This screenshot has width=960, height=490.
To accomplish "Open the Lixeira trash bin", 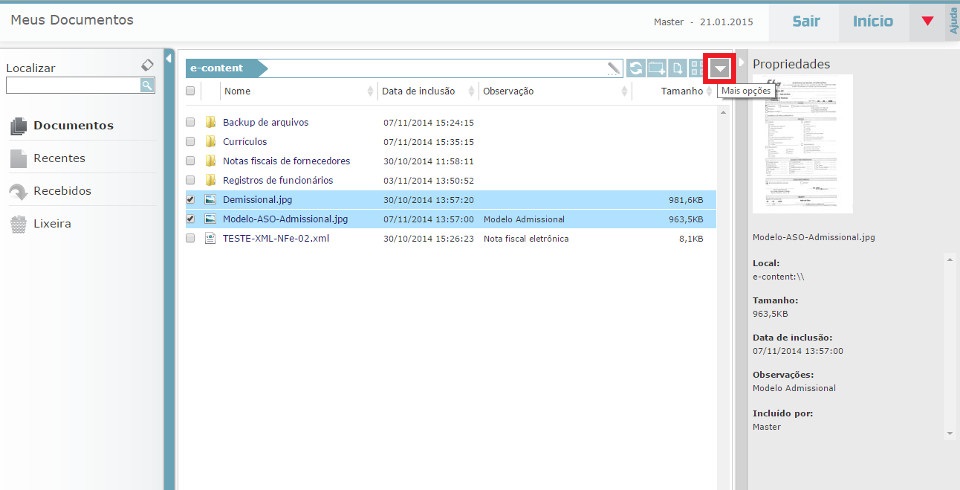I will [52, 224].
